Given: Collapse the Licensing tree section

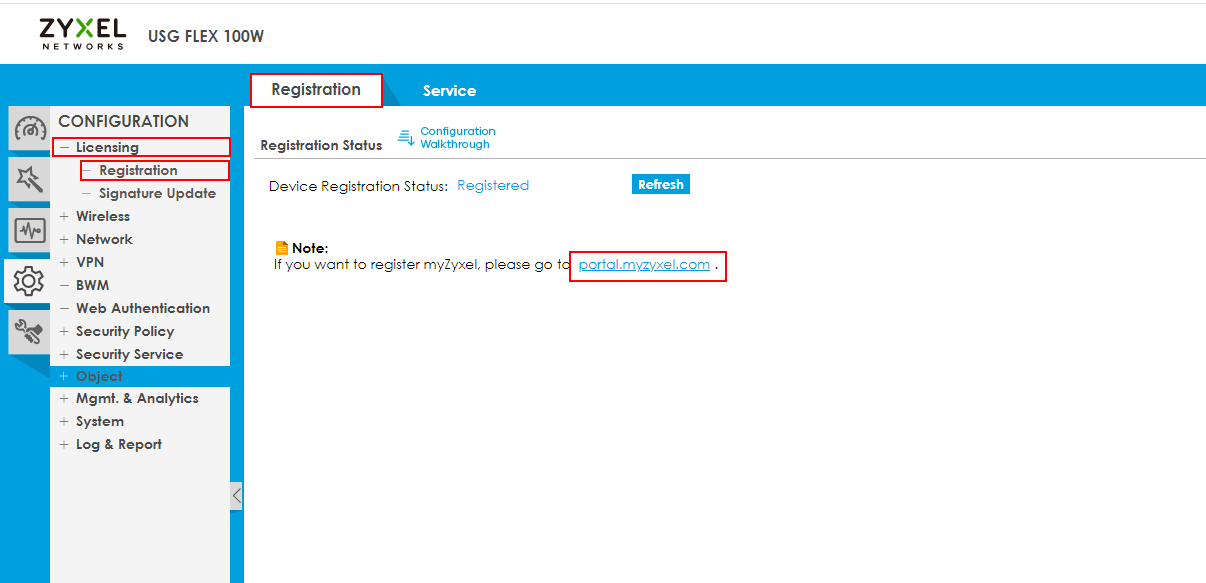Looking at the screenshot, I should pyautogui.click(x=65, y=148).
